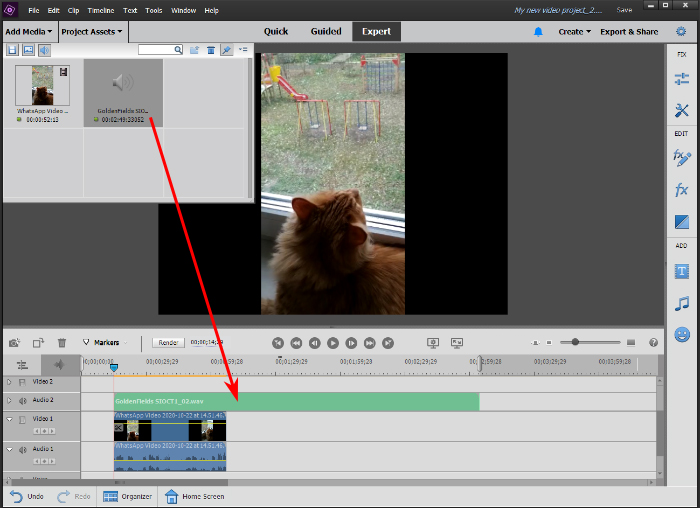Open the Project Assets panel options menu
Screen dimensions: 700x508
[x=243, y=50]
